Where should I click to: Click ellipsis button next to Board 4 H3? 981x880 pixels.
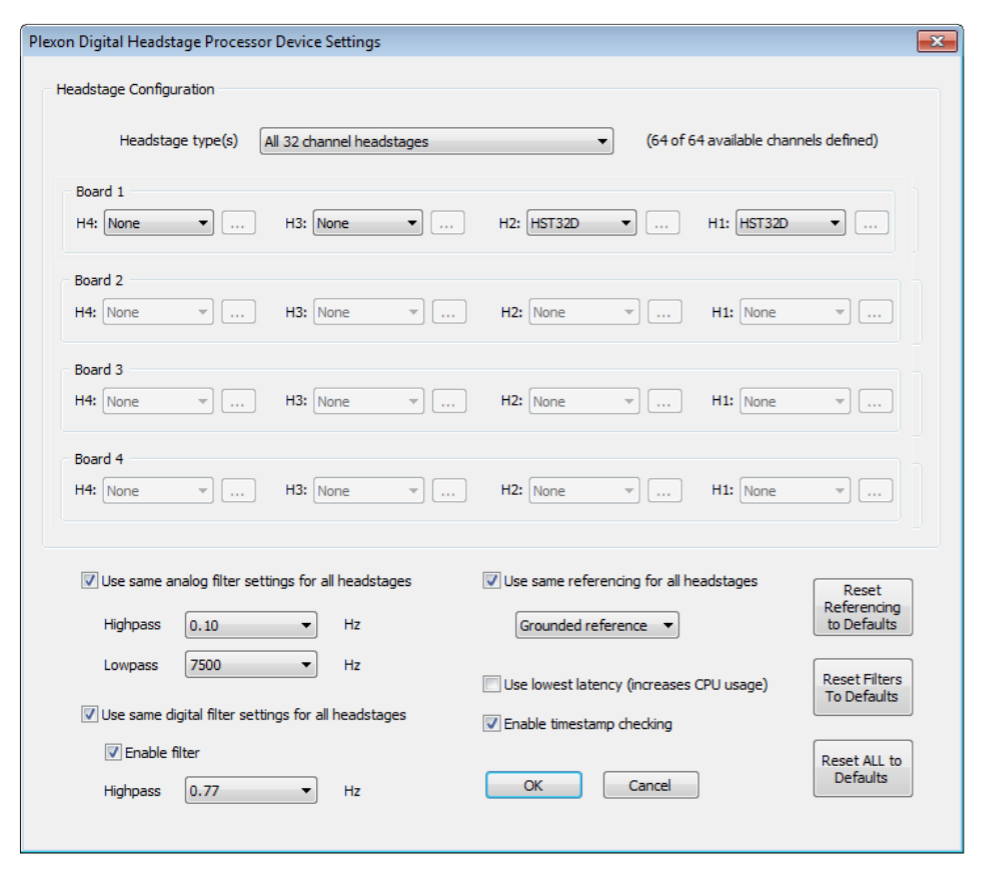[449, 491]
